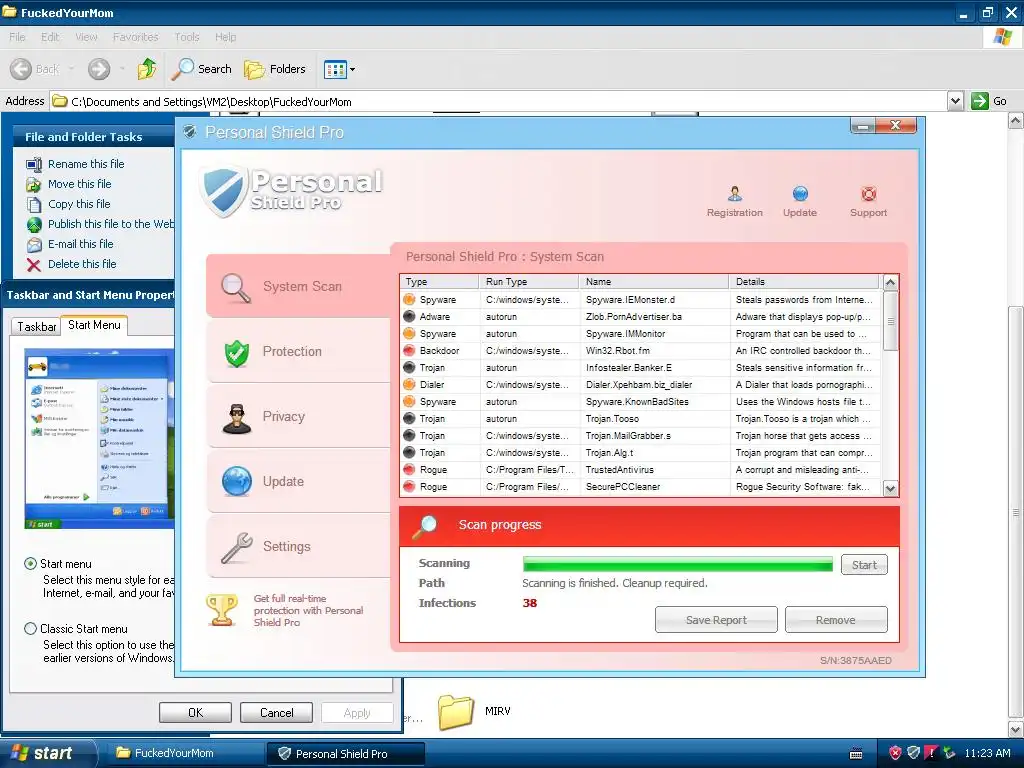Click the Up folder toolbar icon
This screenshot has height=768, width=1024.
pos(147,69)
